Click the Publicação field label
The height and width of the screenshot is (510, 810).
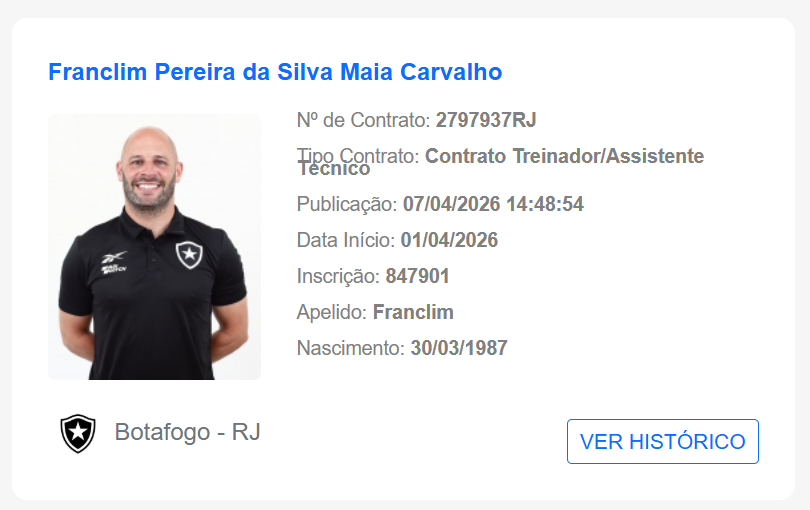pyautogui.click(x=346, y=204)
